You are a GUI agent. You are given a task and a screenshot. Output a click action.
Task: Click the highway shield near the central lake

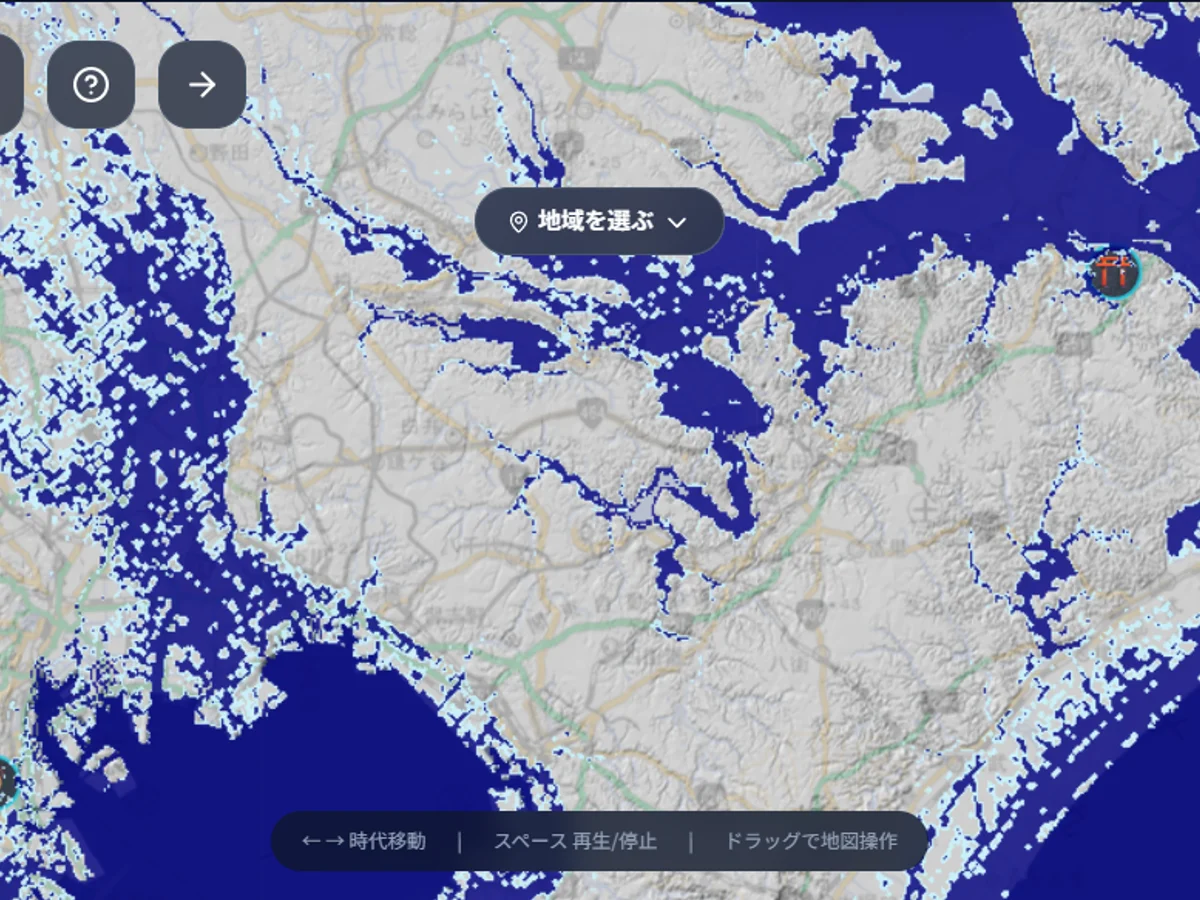592,410
